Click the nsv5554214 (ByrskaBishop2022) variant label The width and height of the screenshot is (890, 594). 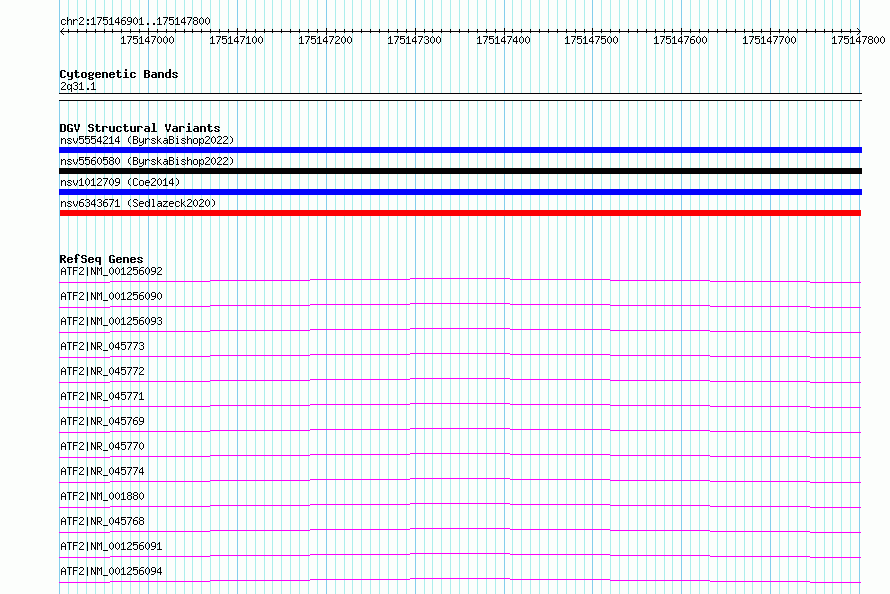pos(147,140)
